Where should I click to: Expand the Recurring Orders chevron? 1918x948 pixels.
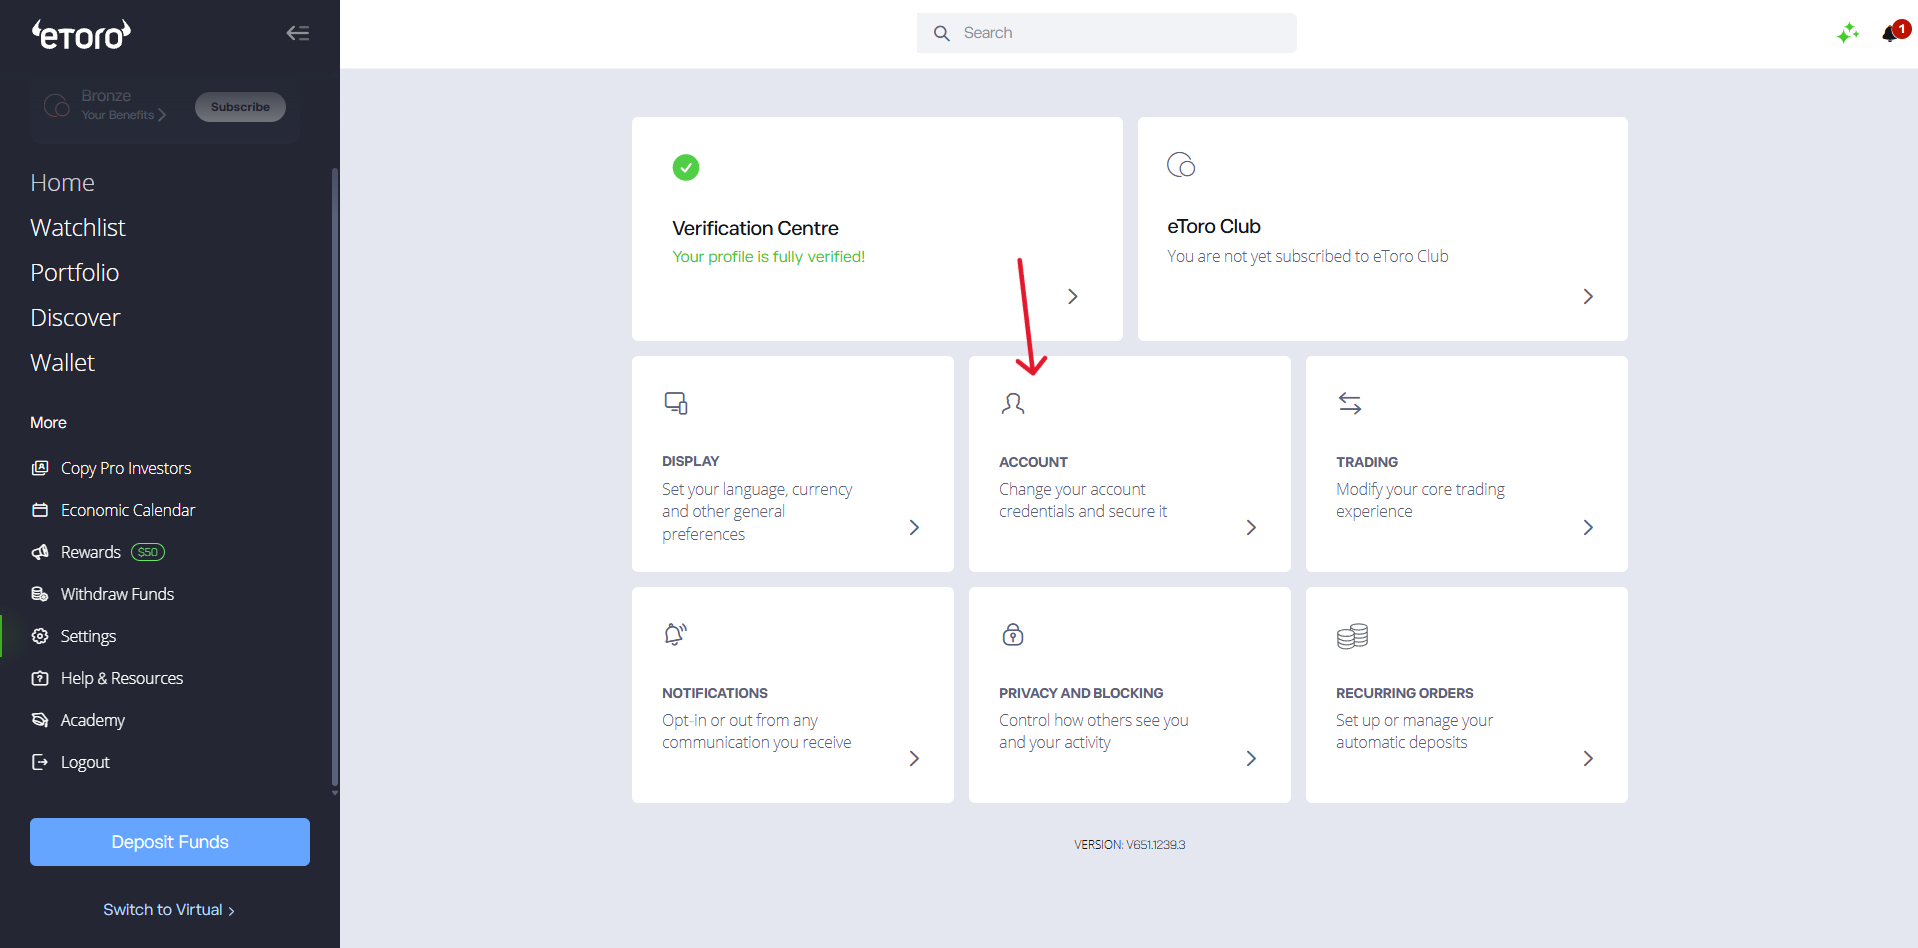tap(1588, 758)
